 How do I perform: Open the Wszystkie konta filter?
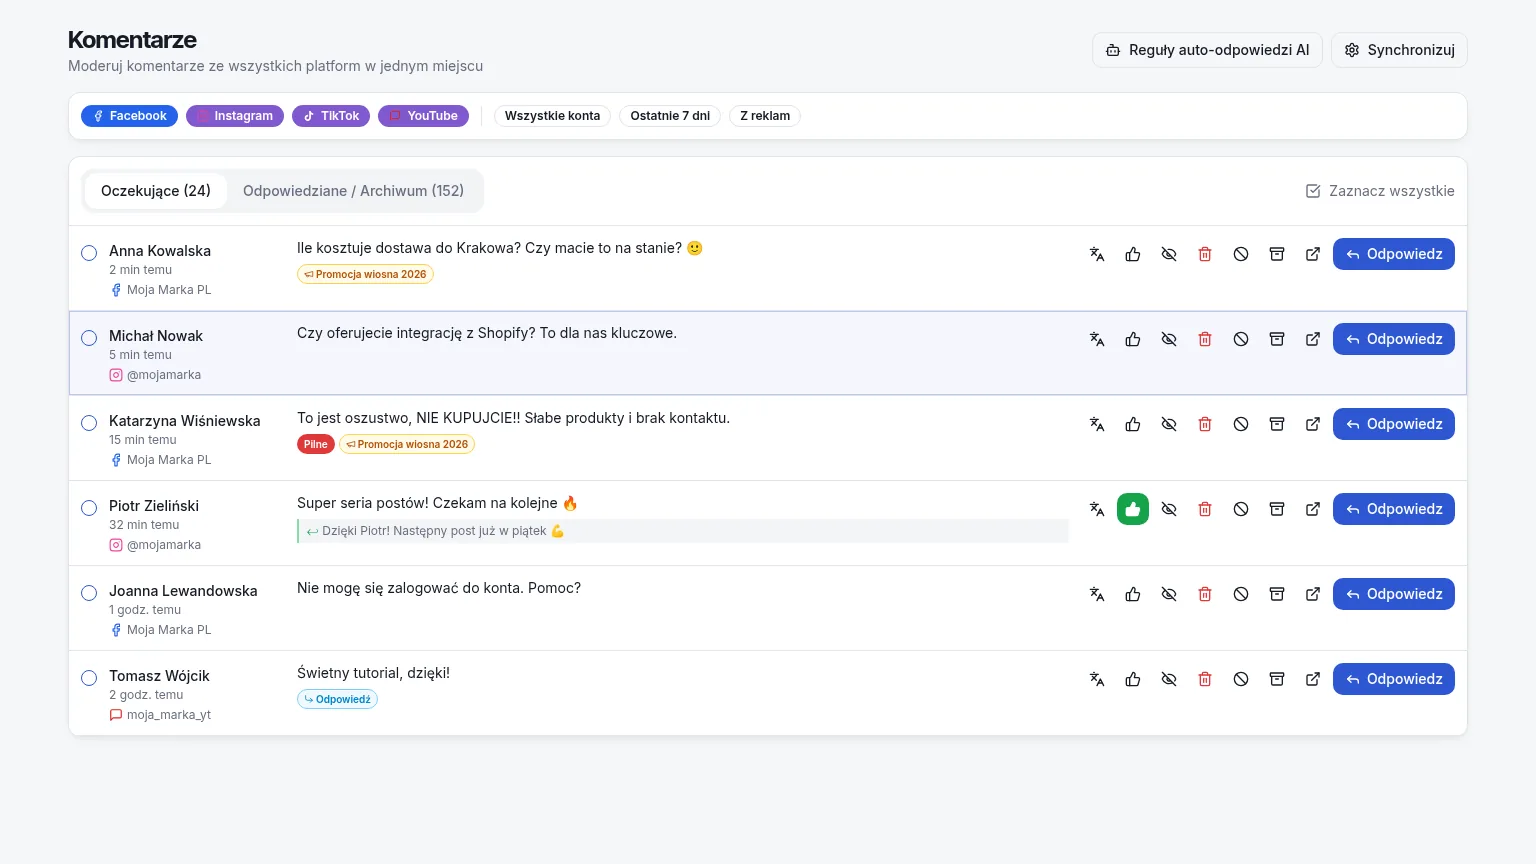552,116
